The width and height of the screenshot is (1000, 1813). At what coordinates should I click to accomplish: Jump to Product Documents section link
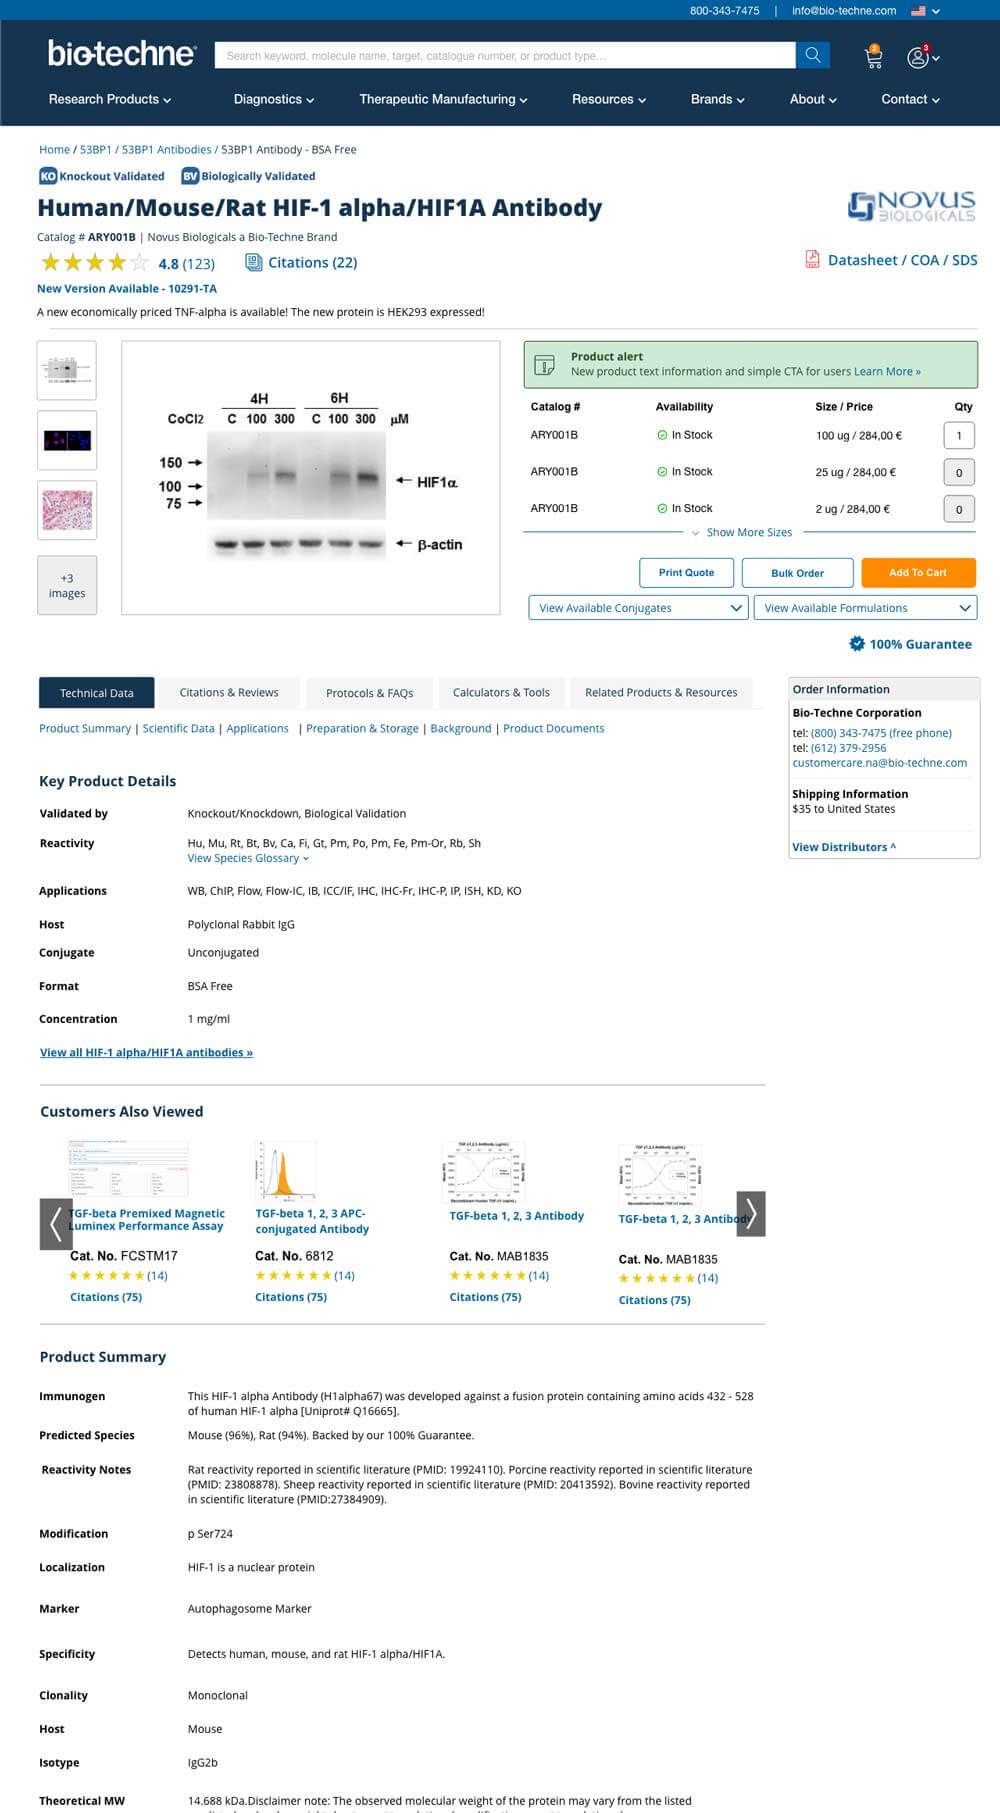tap(553, 728)
